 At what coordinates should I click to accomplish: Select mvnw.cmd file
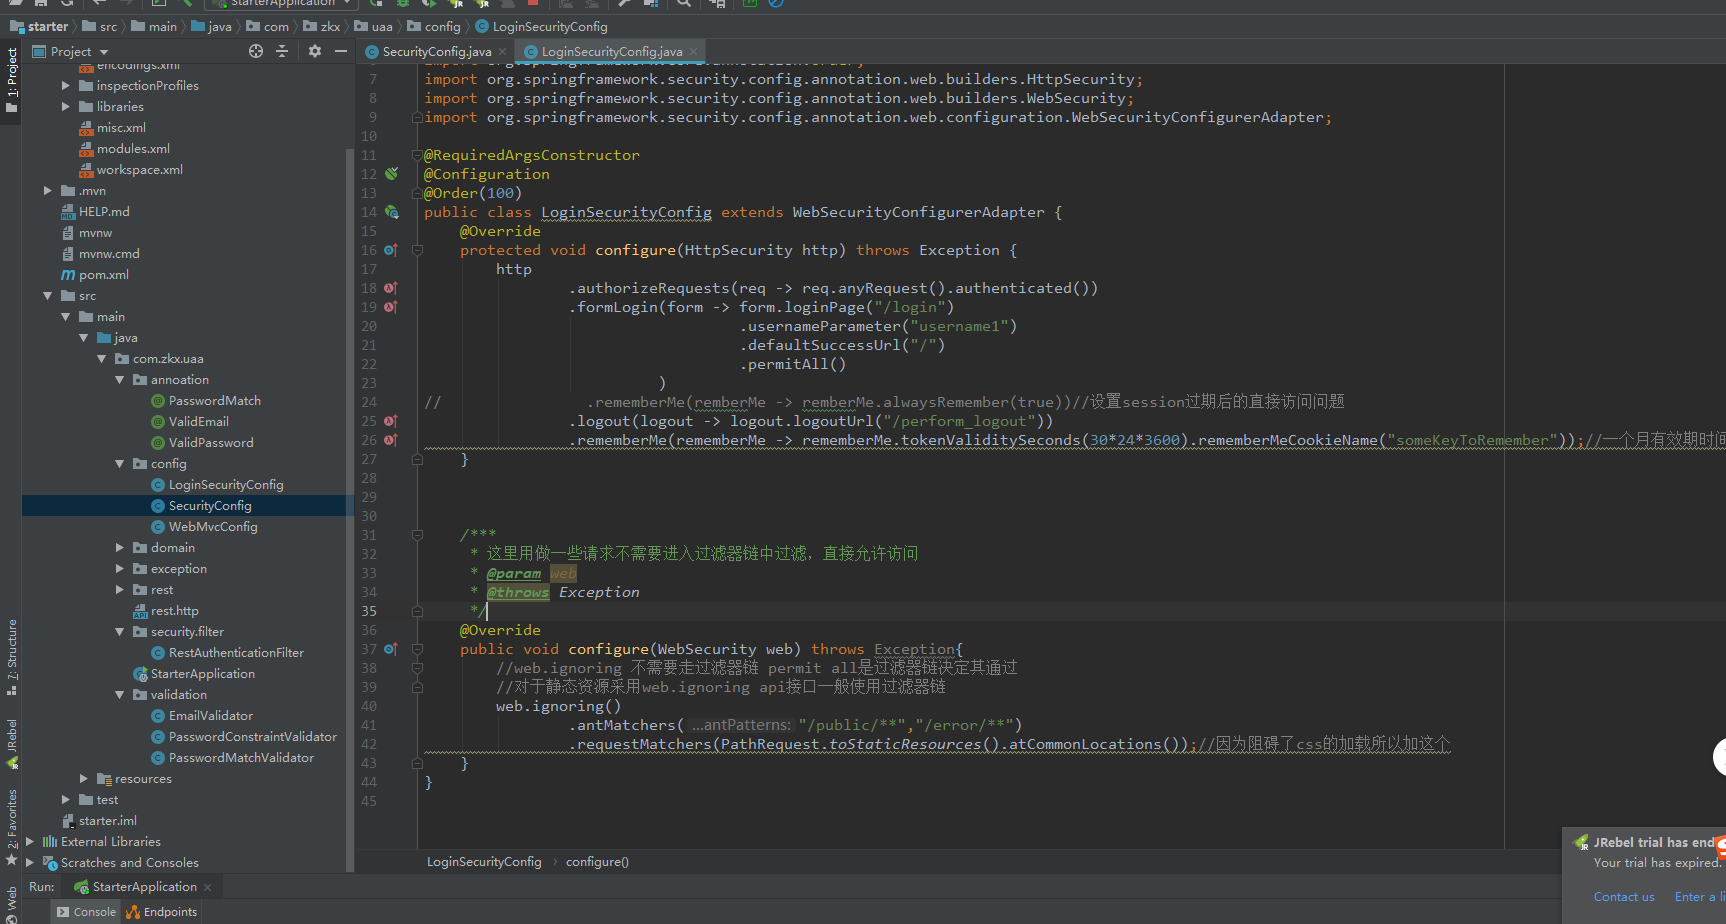[109, 254]
